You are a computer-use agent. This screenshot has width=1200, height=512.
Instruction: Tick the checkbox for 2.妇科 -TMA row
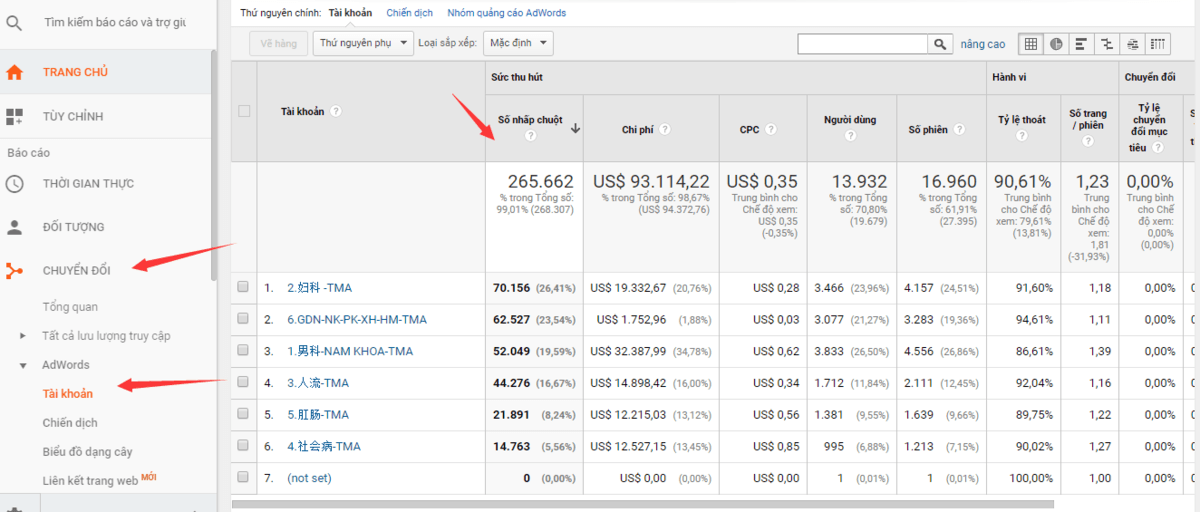click(x=243, y=287)
